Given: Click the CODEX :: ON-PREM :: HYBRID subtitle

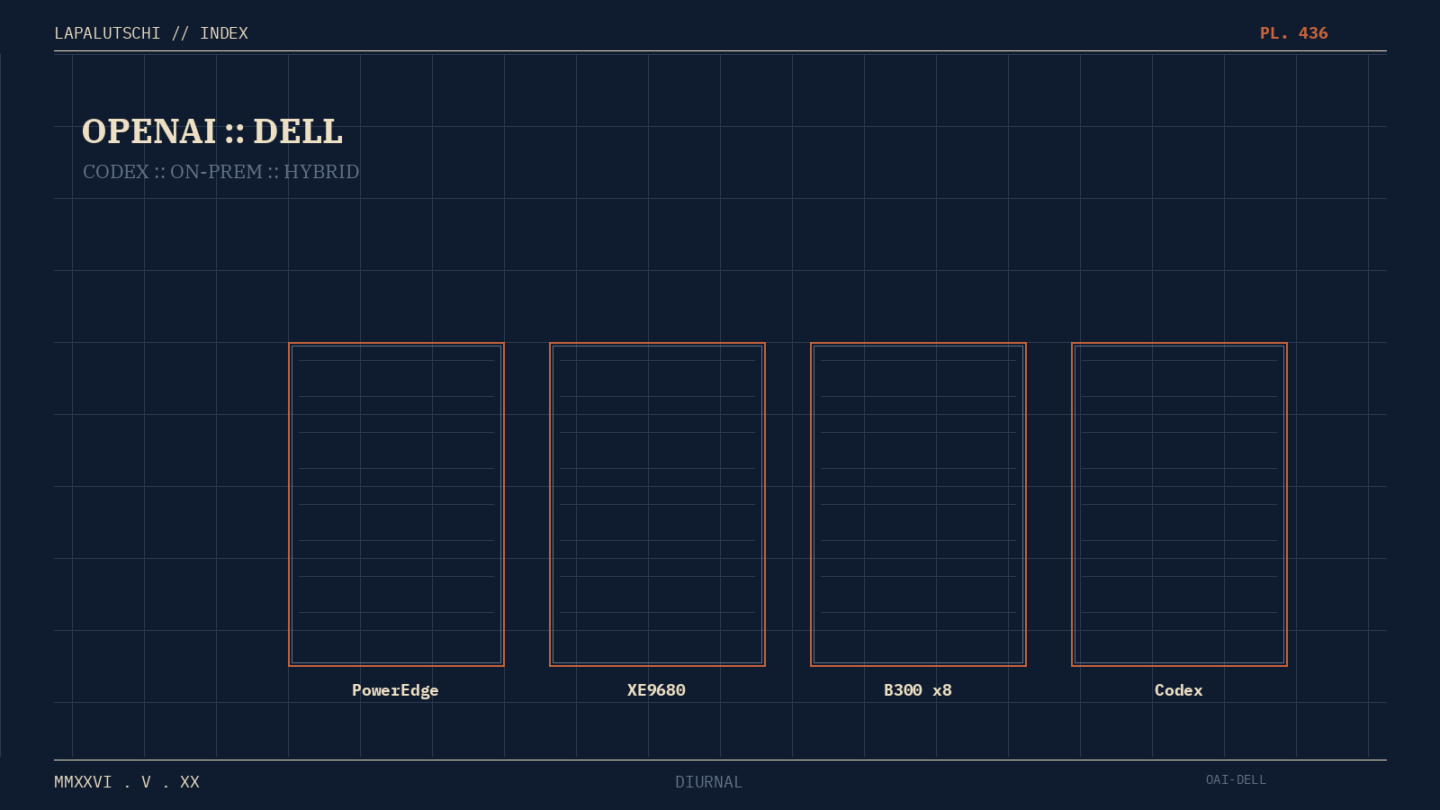Looking at the screenshot, I should (221, 172).
